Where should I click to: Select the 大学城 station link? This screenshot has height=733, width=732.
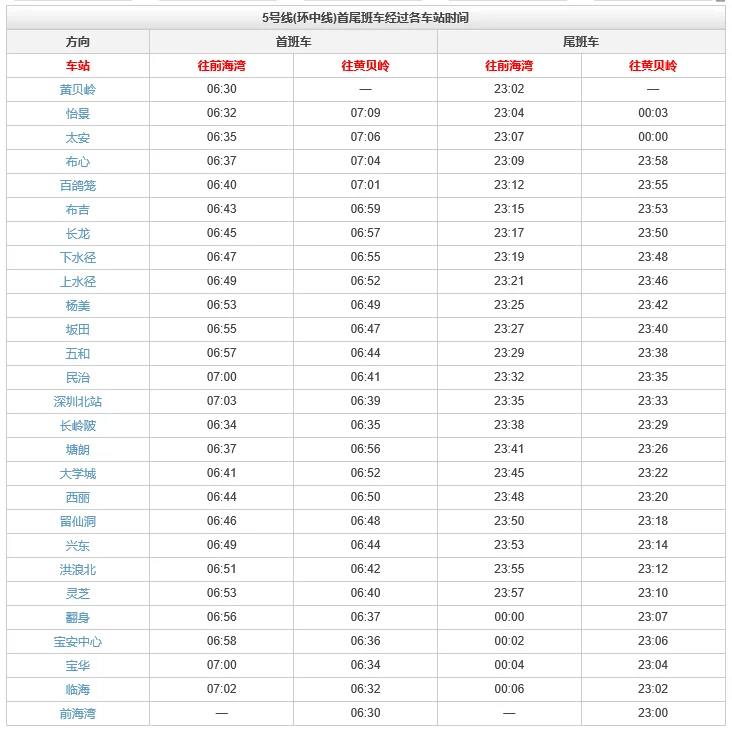coord(78,474)
